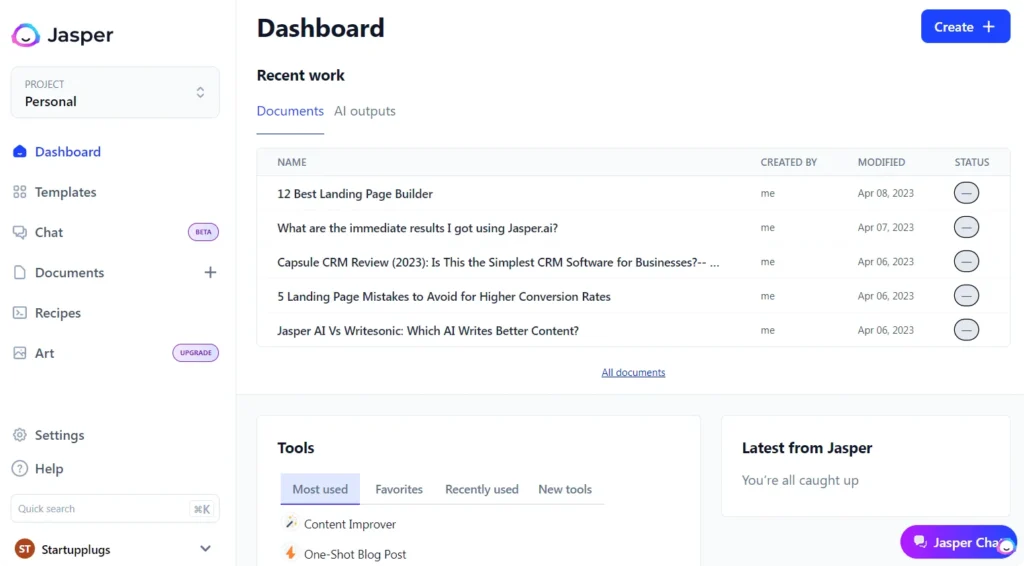Open Templates via its grid icon
Screen dimensions: 1024x566
(x=19, y=192)
